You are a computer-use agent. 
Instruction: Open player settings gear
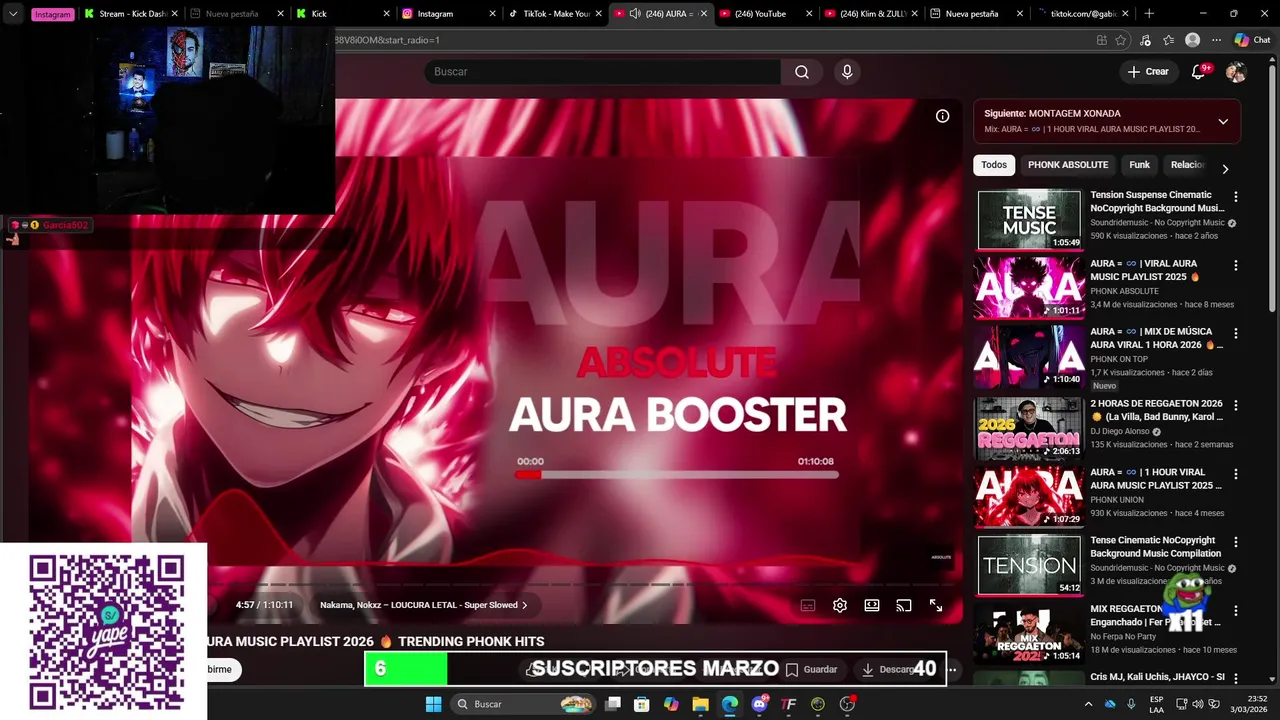(840, 605)
